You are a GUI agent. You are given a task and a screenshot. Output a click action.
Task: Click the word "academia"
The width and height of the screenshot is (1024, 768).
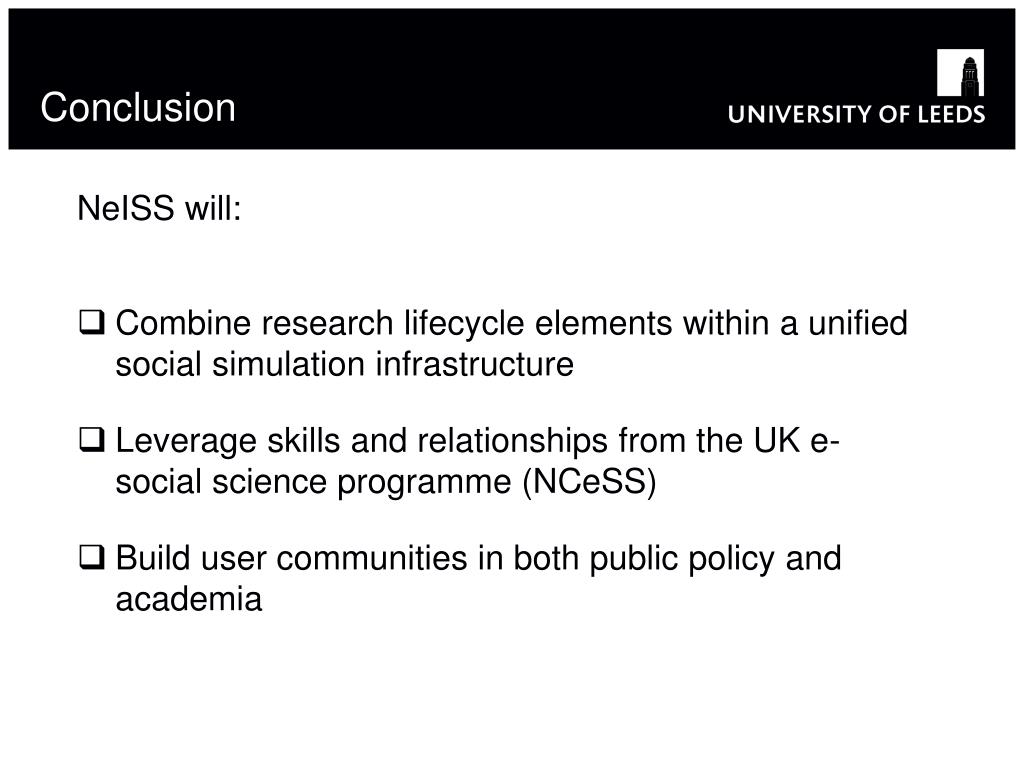(189, 599)
